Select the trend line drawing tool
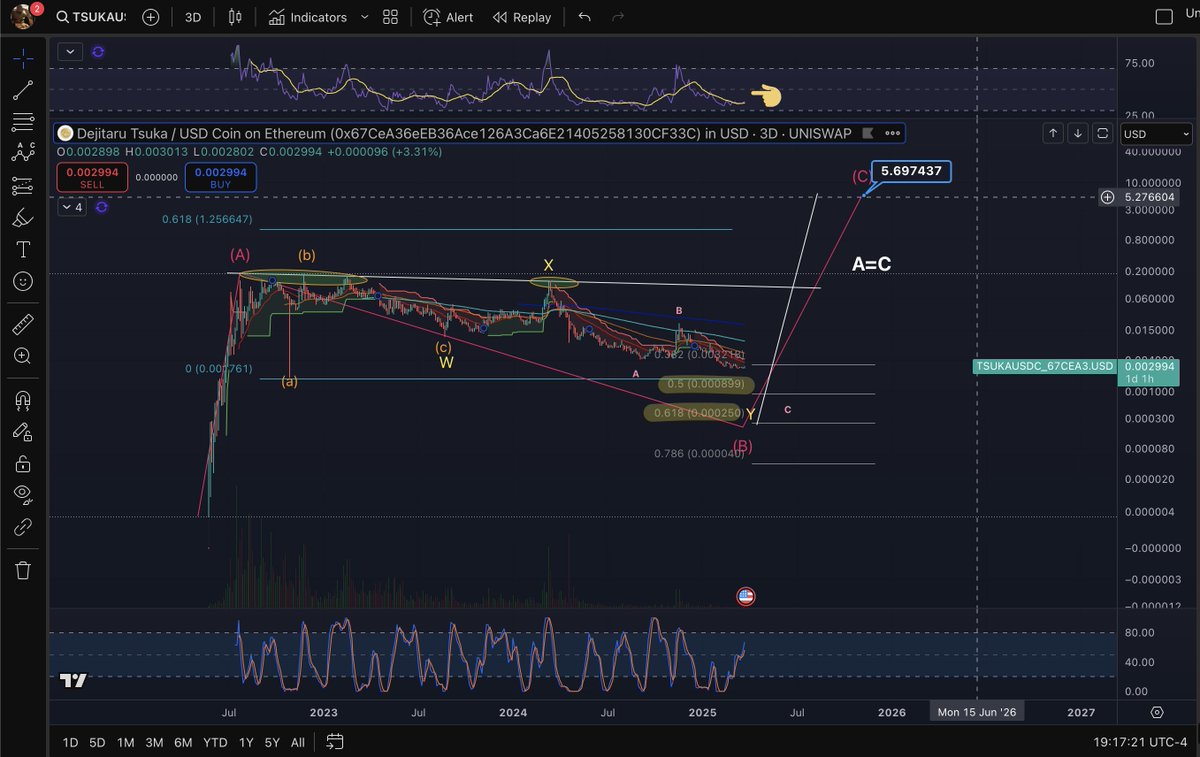Screen dimensions: 1200x757 pyautogui.click(x=23, y=90)
